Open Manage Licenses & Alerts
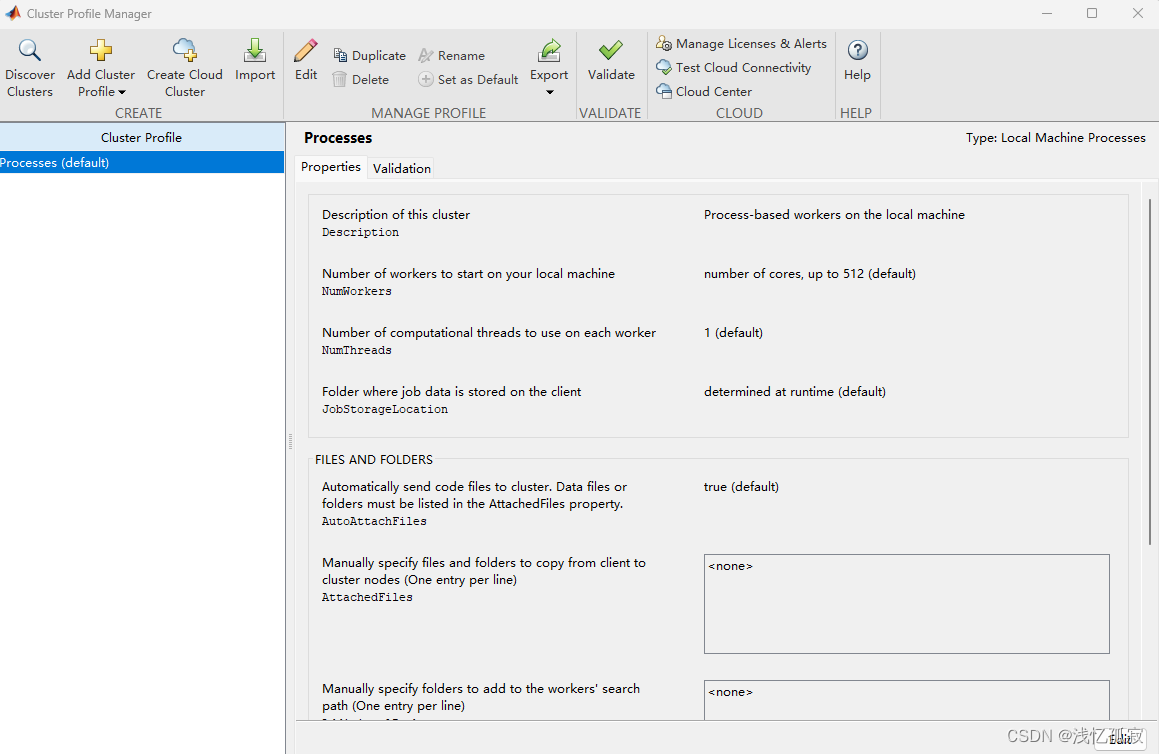The height and width of the screenshot is (754, 1159). pos(741,44)
